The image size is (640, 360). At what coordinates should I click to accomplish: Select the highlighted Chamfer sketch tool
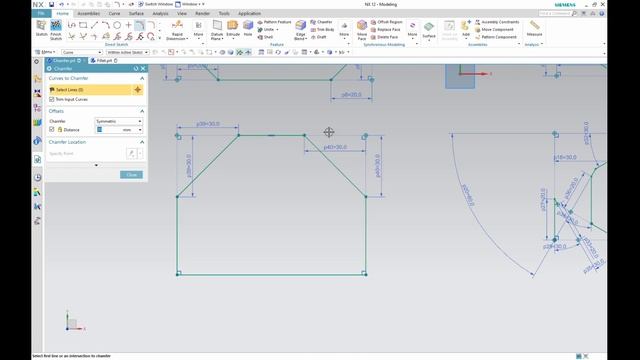click(140, 25)
